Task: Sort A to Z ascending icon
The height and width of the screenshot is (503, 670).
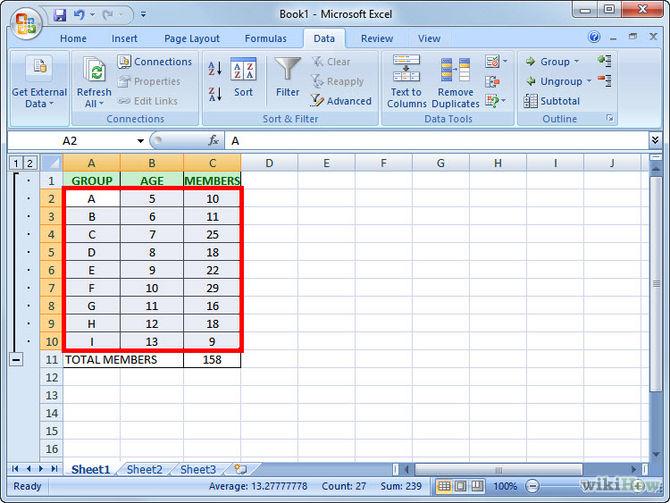Action: (215, 69)
